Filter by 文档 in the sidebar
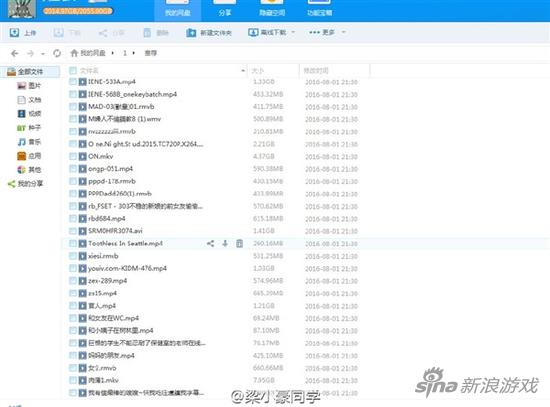This screenshot has width=550, height=407. (29, 100)
